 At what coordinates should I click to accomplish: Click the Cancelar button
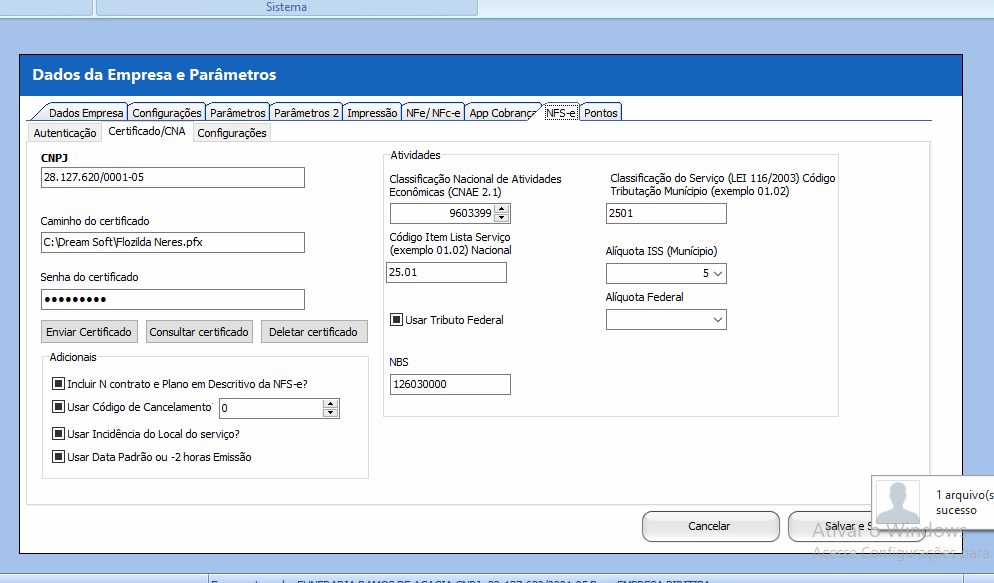[x=709, y=526]
